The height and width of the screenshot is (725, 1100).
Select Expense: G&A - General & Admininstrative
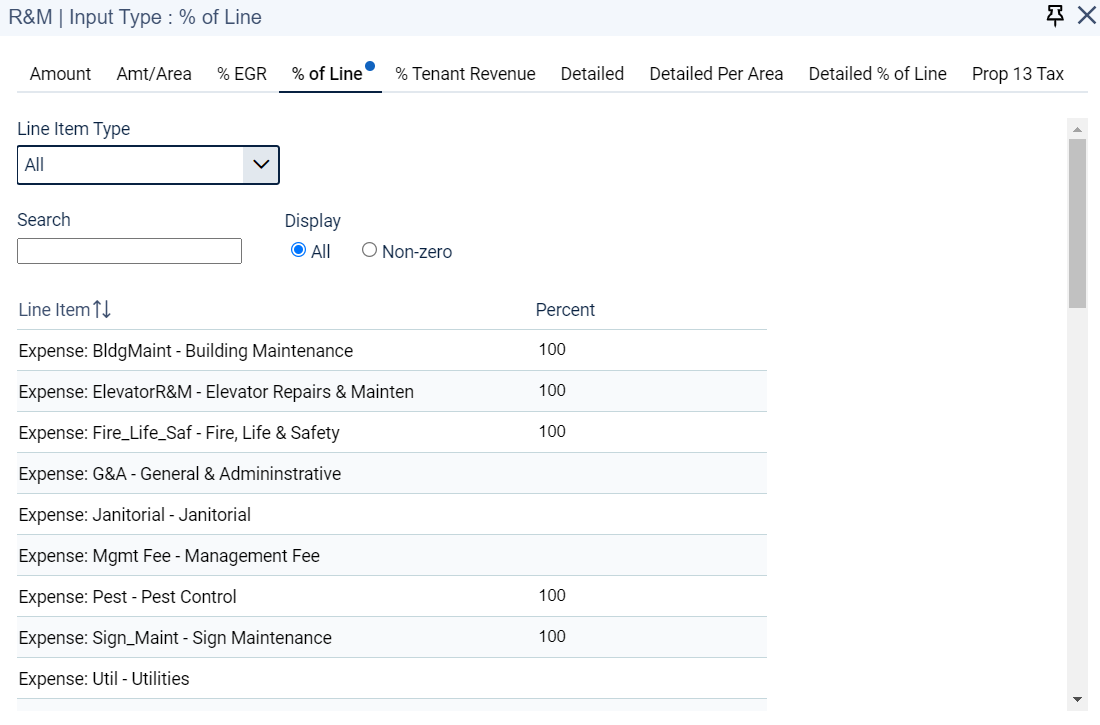391,474
